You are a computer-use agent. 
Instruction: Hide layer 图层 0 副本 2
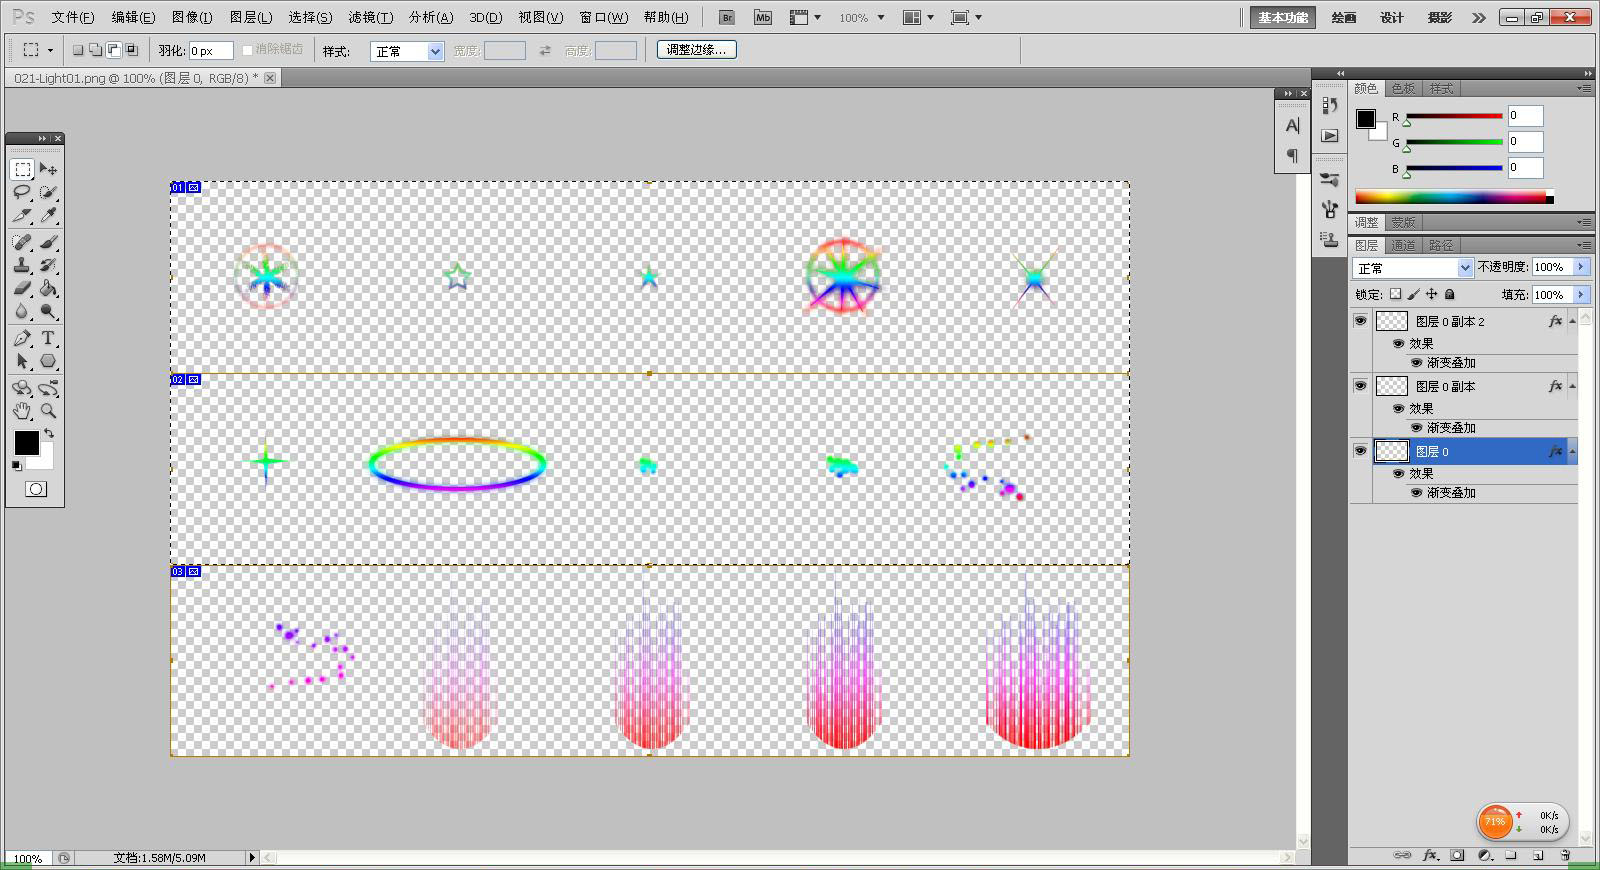[x=1360, y=321]
